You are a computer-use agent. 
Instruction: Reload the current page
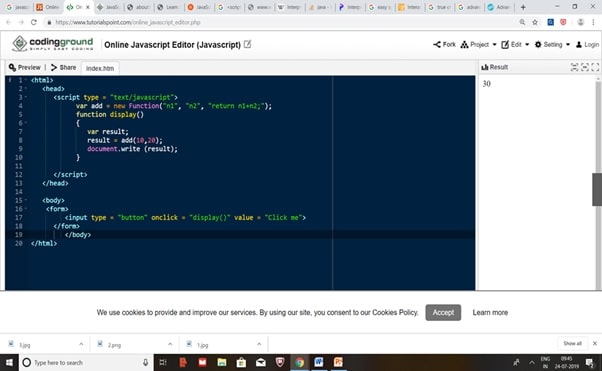point(34,22)
